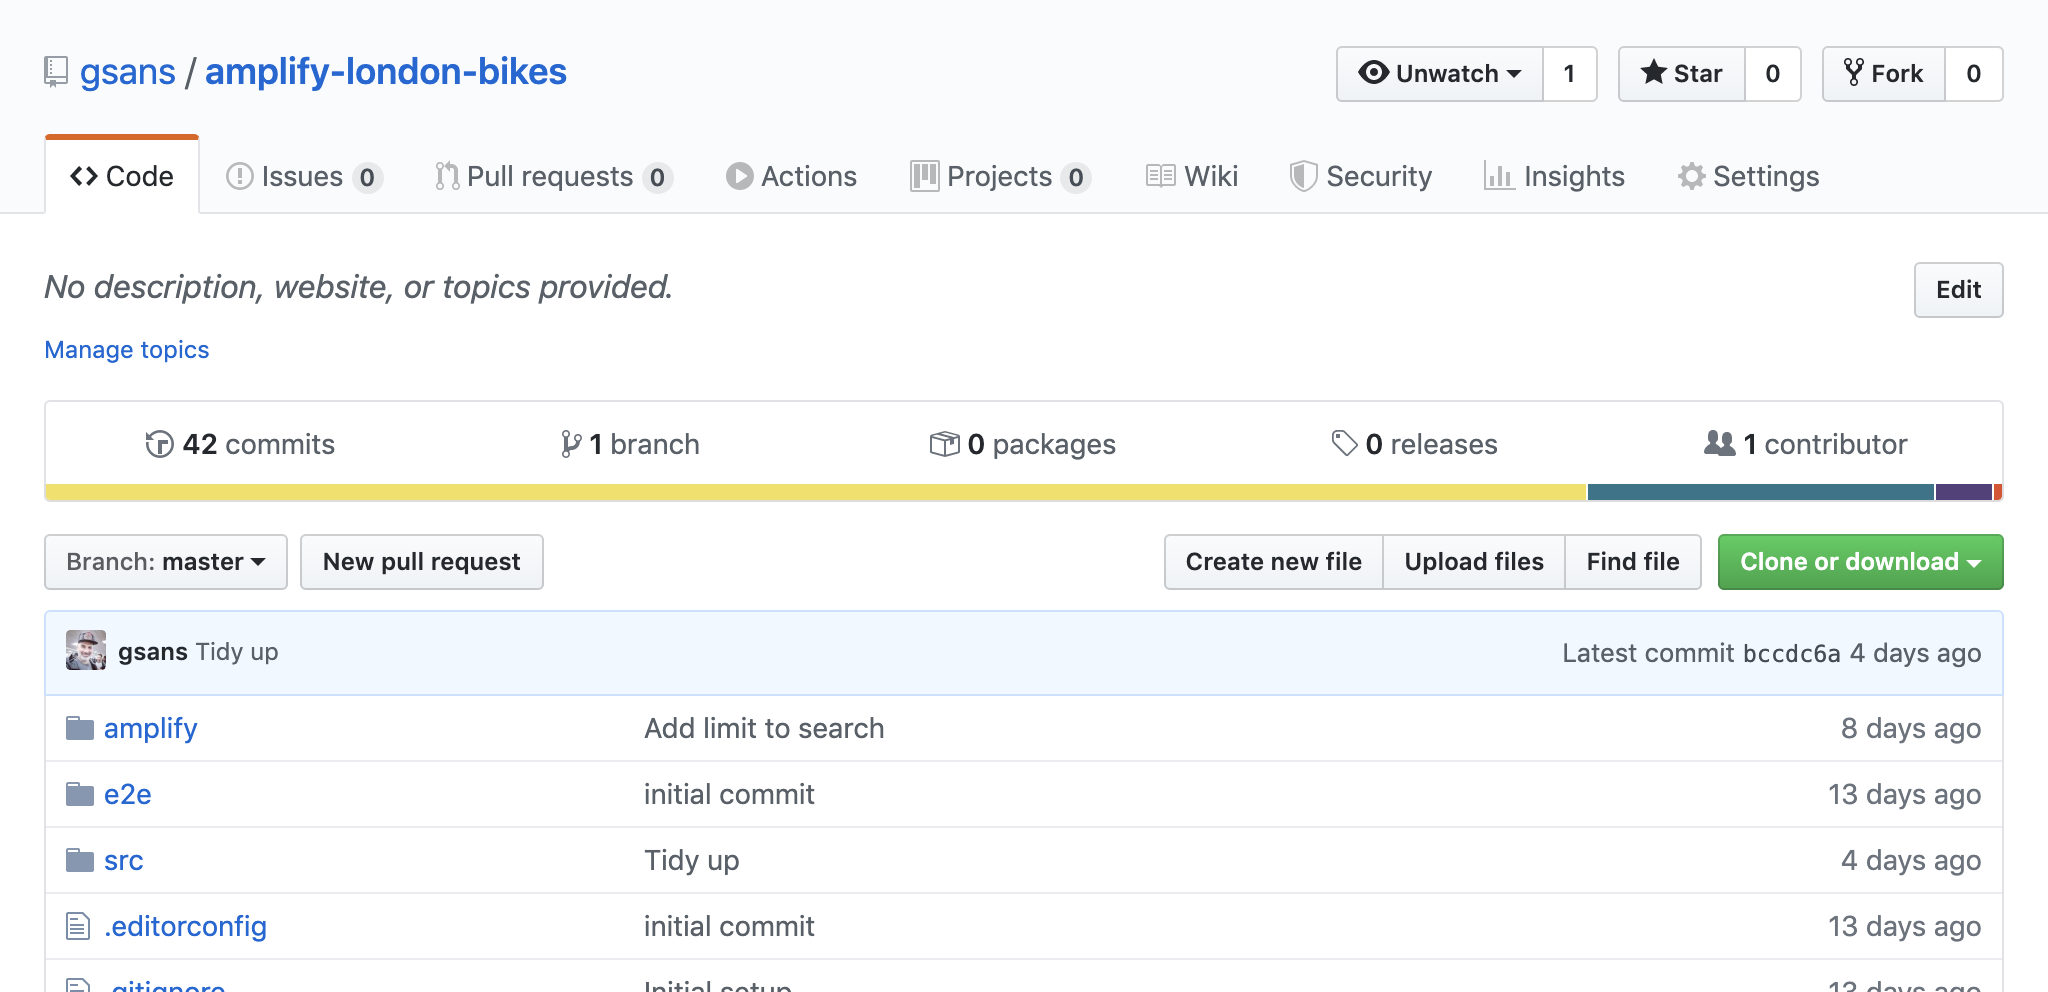
Task: Click the yellow language bar segment
Action: tap(815, 492)
